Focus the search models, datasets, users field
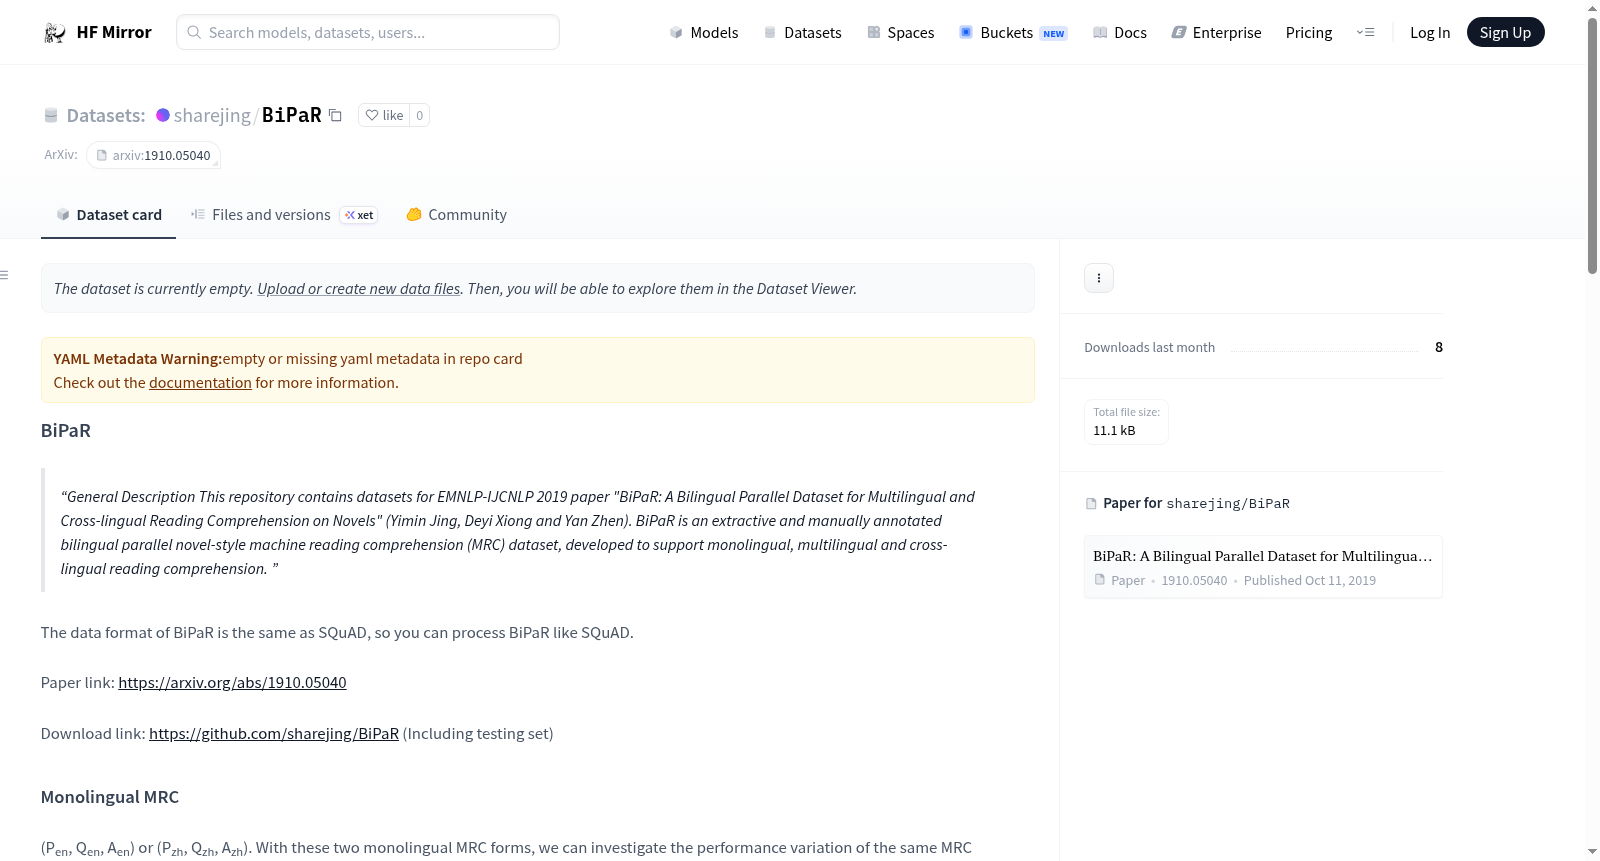 (x=368, y=32)
